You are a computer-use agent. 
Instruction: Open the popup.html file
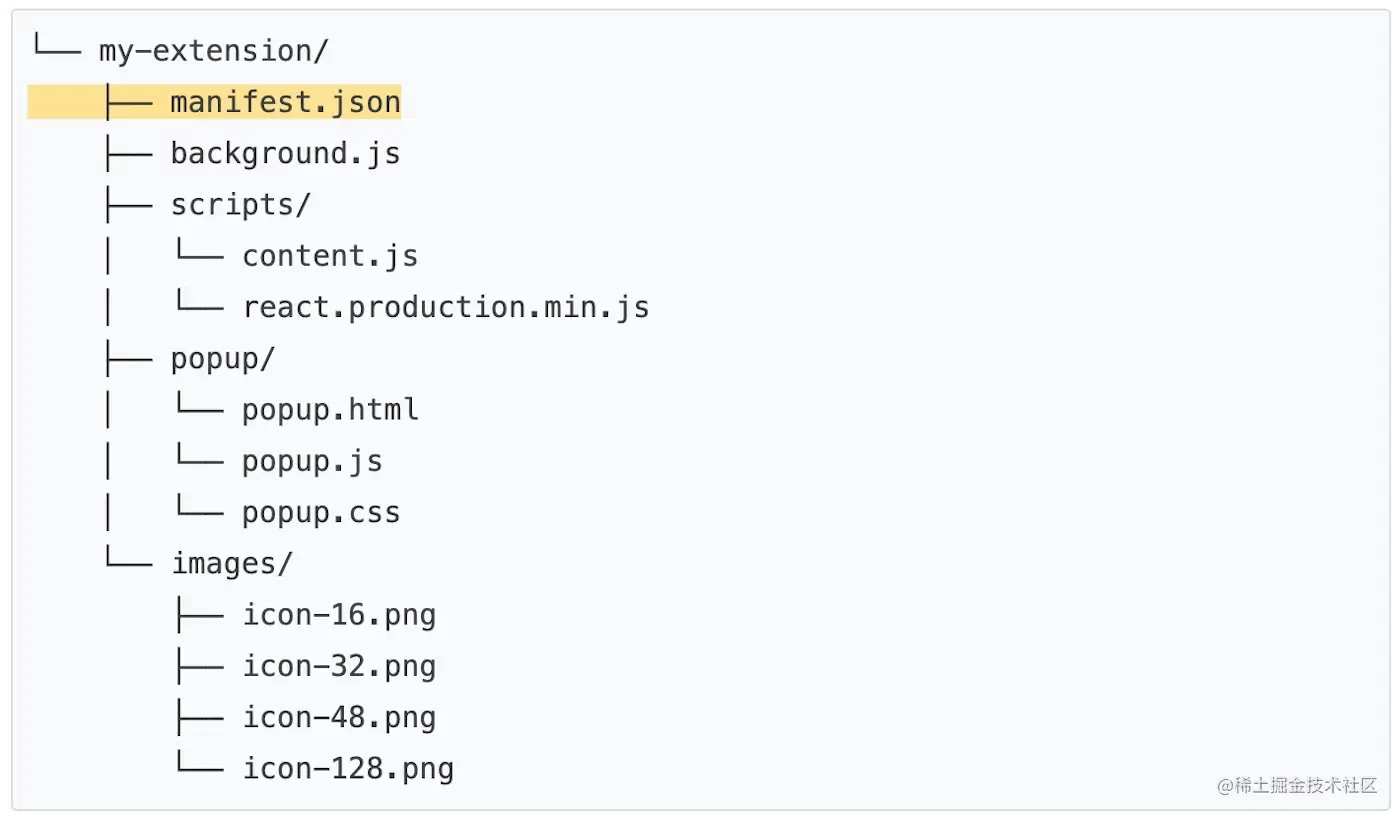coord(330,410)
